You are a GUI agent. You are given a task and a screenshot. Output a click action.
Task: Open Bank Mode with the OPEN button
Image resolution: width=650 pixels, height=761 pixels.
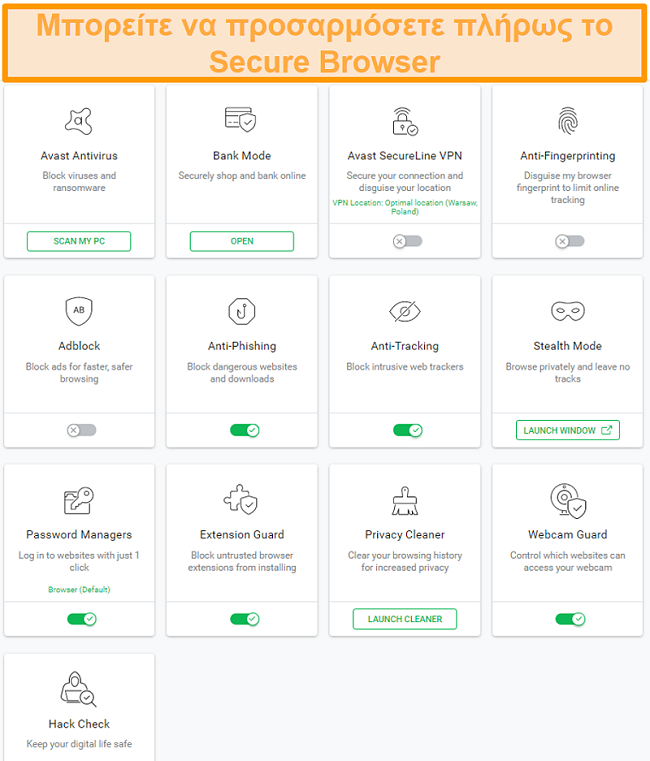coord(242,241)
